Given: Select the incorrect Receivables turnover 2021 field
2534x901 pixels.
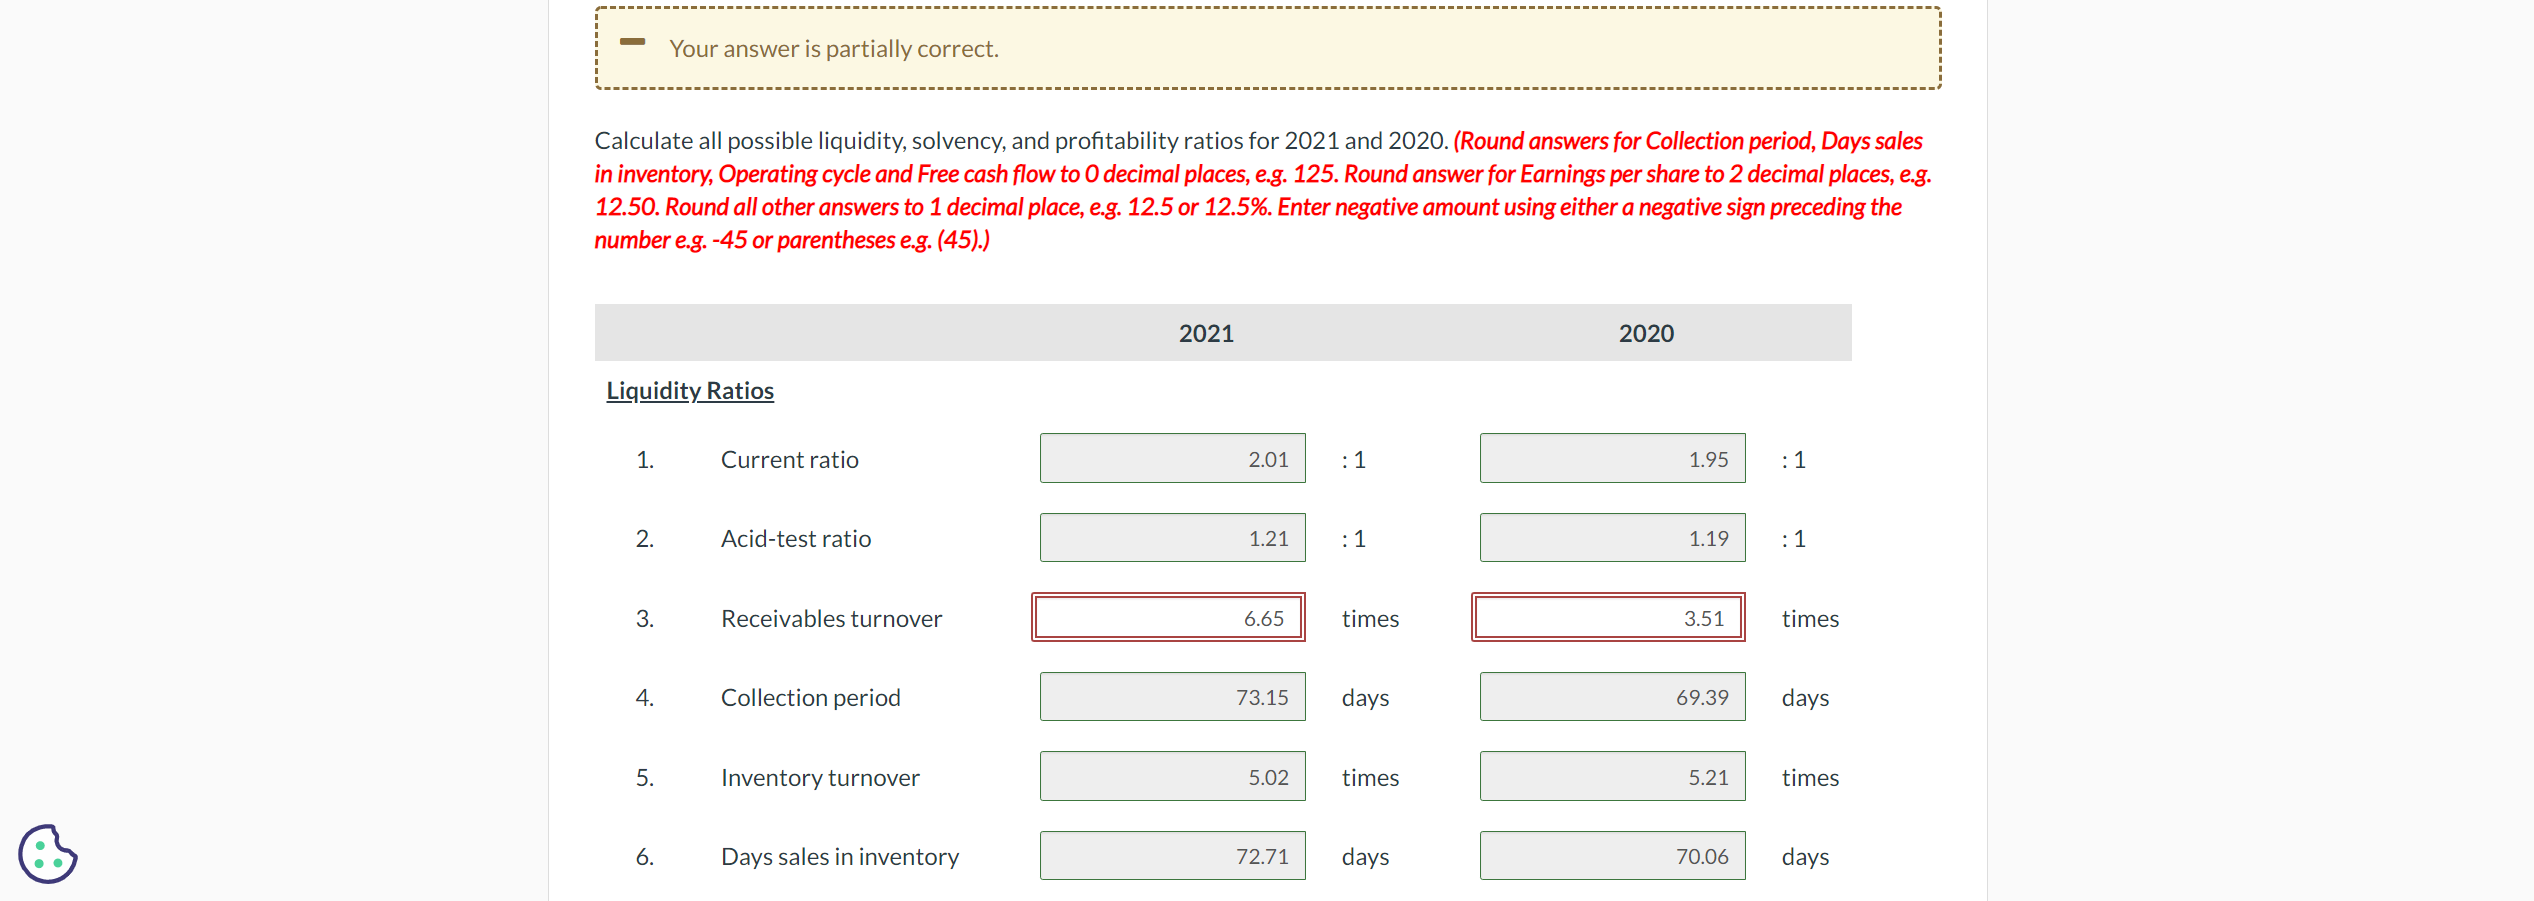Looking at the screenshot, I should [1168, 617].
